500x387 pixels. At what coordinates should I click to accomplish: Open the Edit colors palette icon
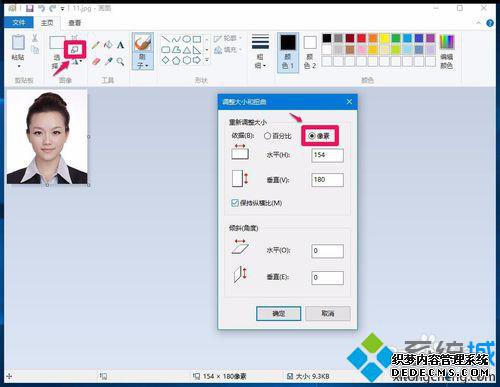click(446, 51)
